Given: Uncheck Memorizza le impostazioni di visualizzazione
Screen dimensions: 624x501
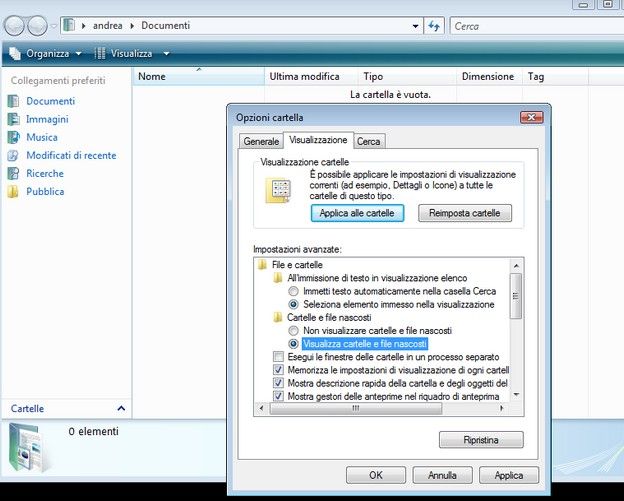Looking at the screenshot, I should coord(278,370).
